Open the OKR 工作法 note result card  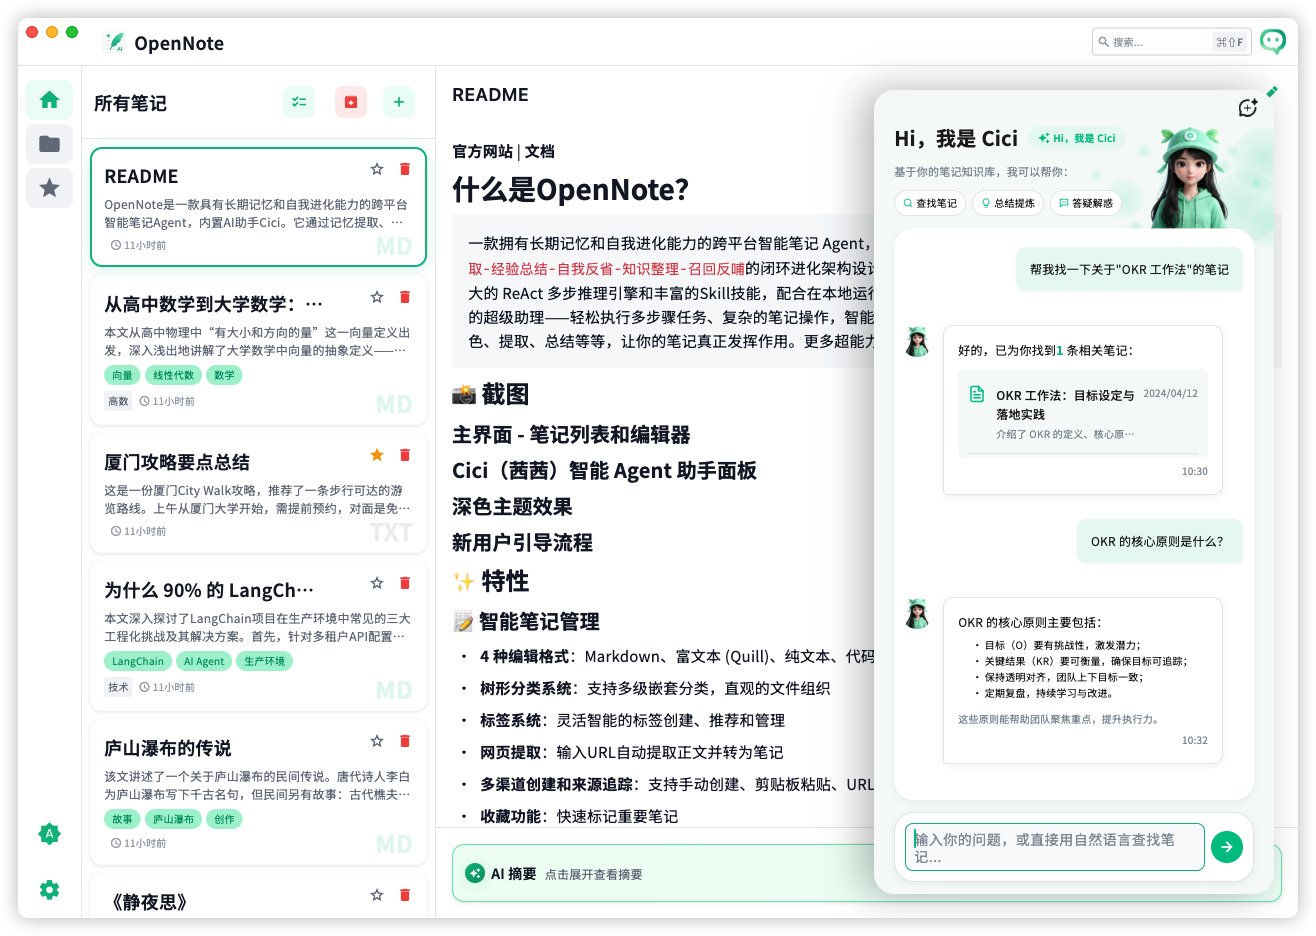[1083, 413]
